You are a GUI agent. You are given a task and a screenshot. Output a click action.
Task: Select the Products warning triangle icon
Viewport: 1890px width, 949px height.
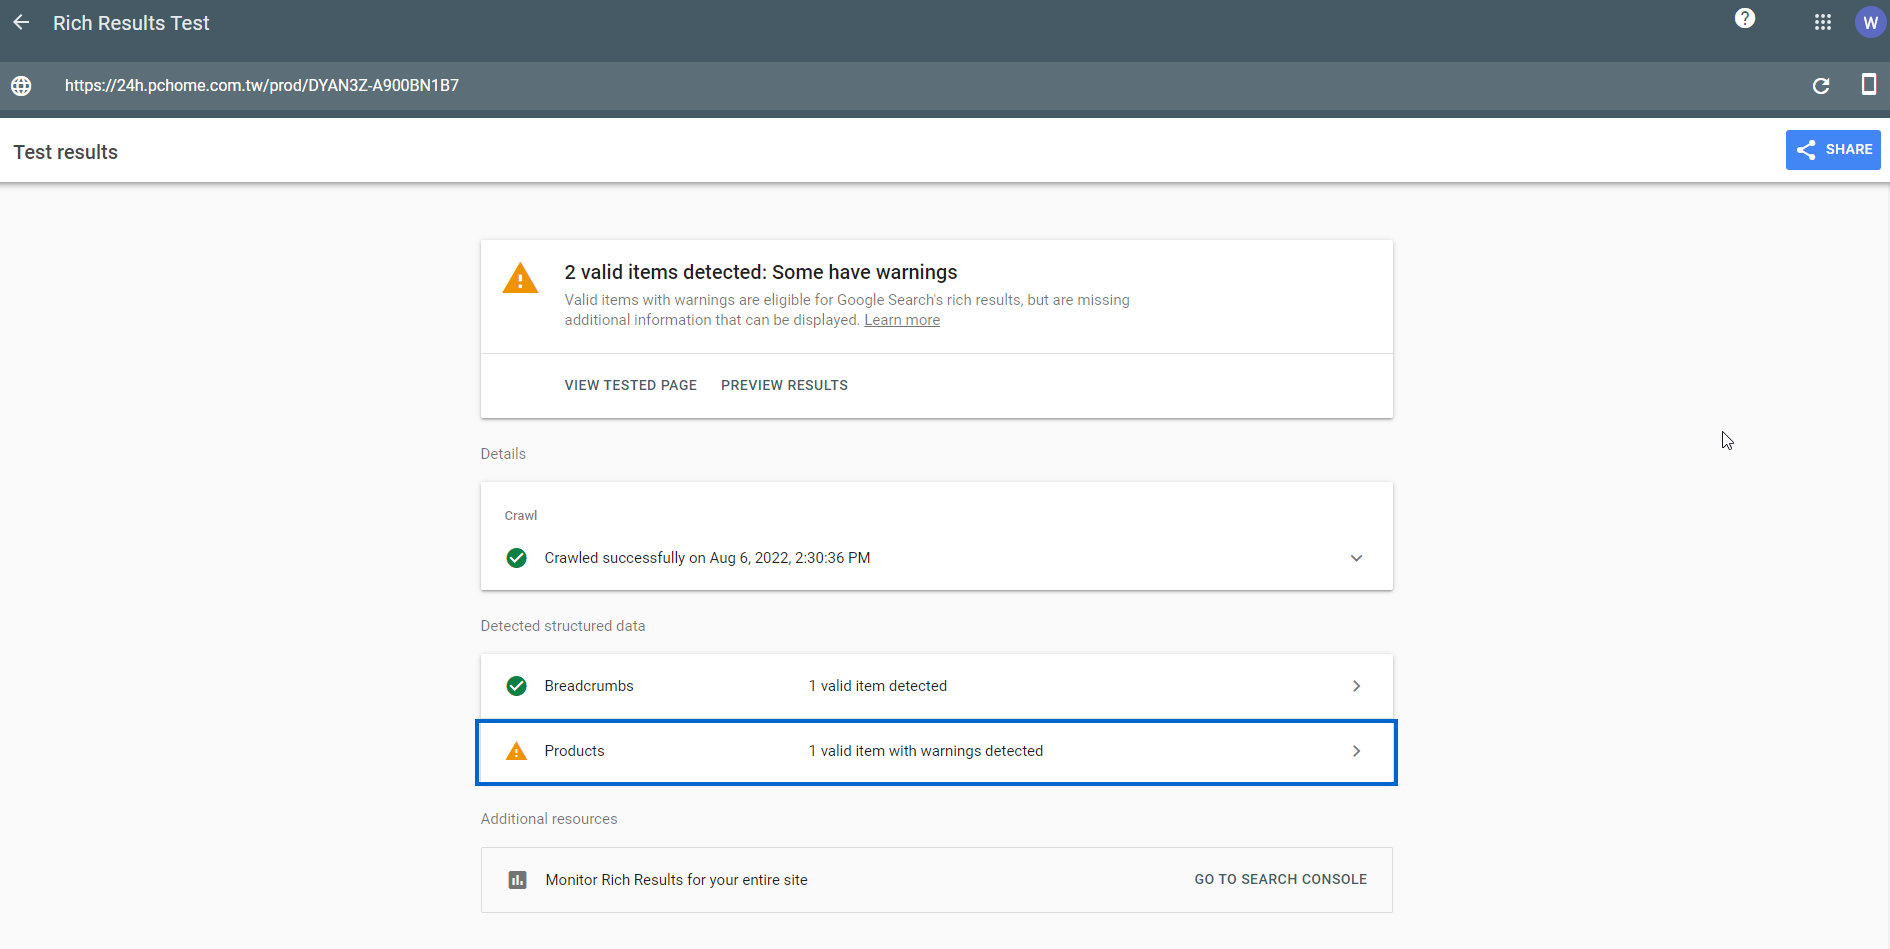pyautogui.click(x=516, y=751)
